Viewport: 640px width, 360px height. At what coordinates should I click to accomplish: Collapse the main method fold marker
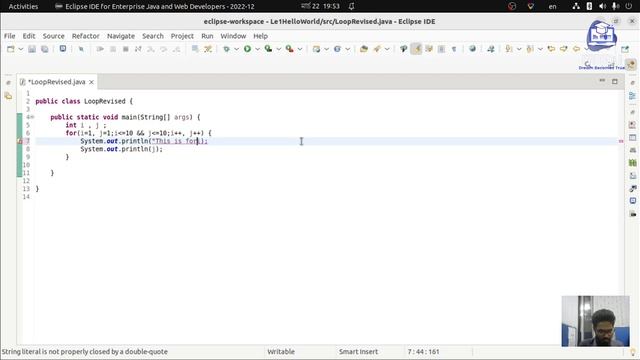coord(33,117)
